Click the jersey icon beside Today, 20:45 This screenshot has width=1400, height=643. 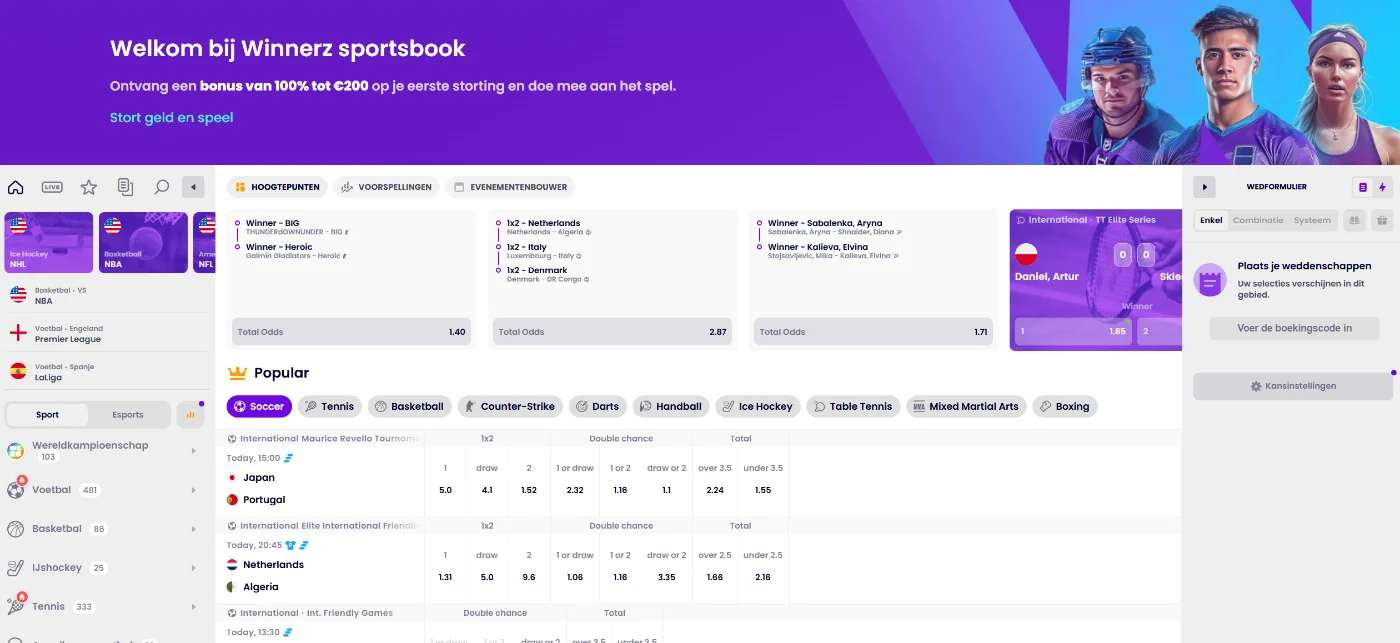(x=290, y=545)
